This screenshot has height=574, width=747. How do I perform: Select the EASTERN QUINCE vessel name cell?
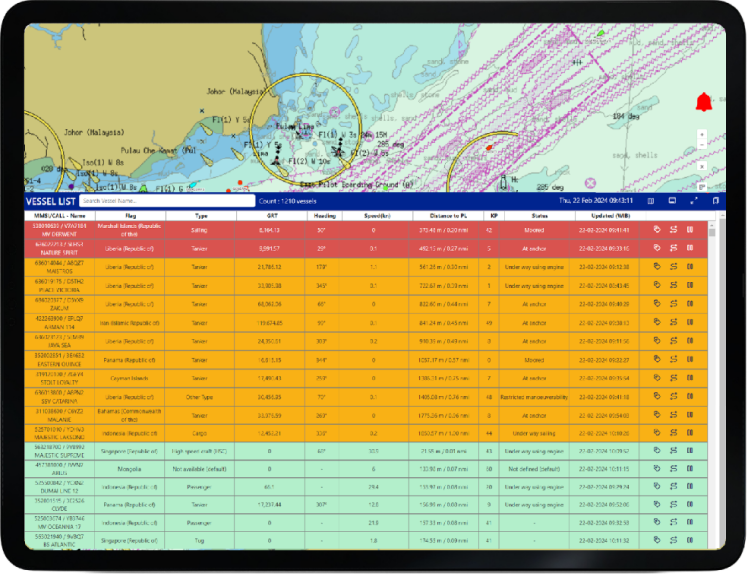click(56, 359)
